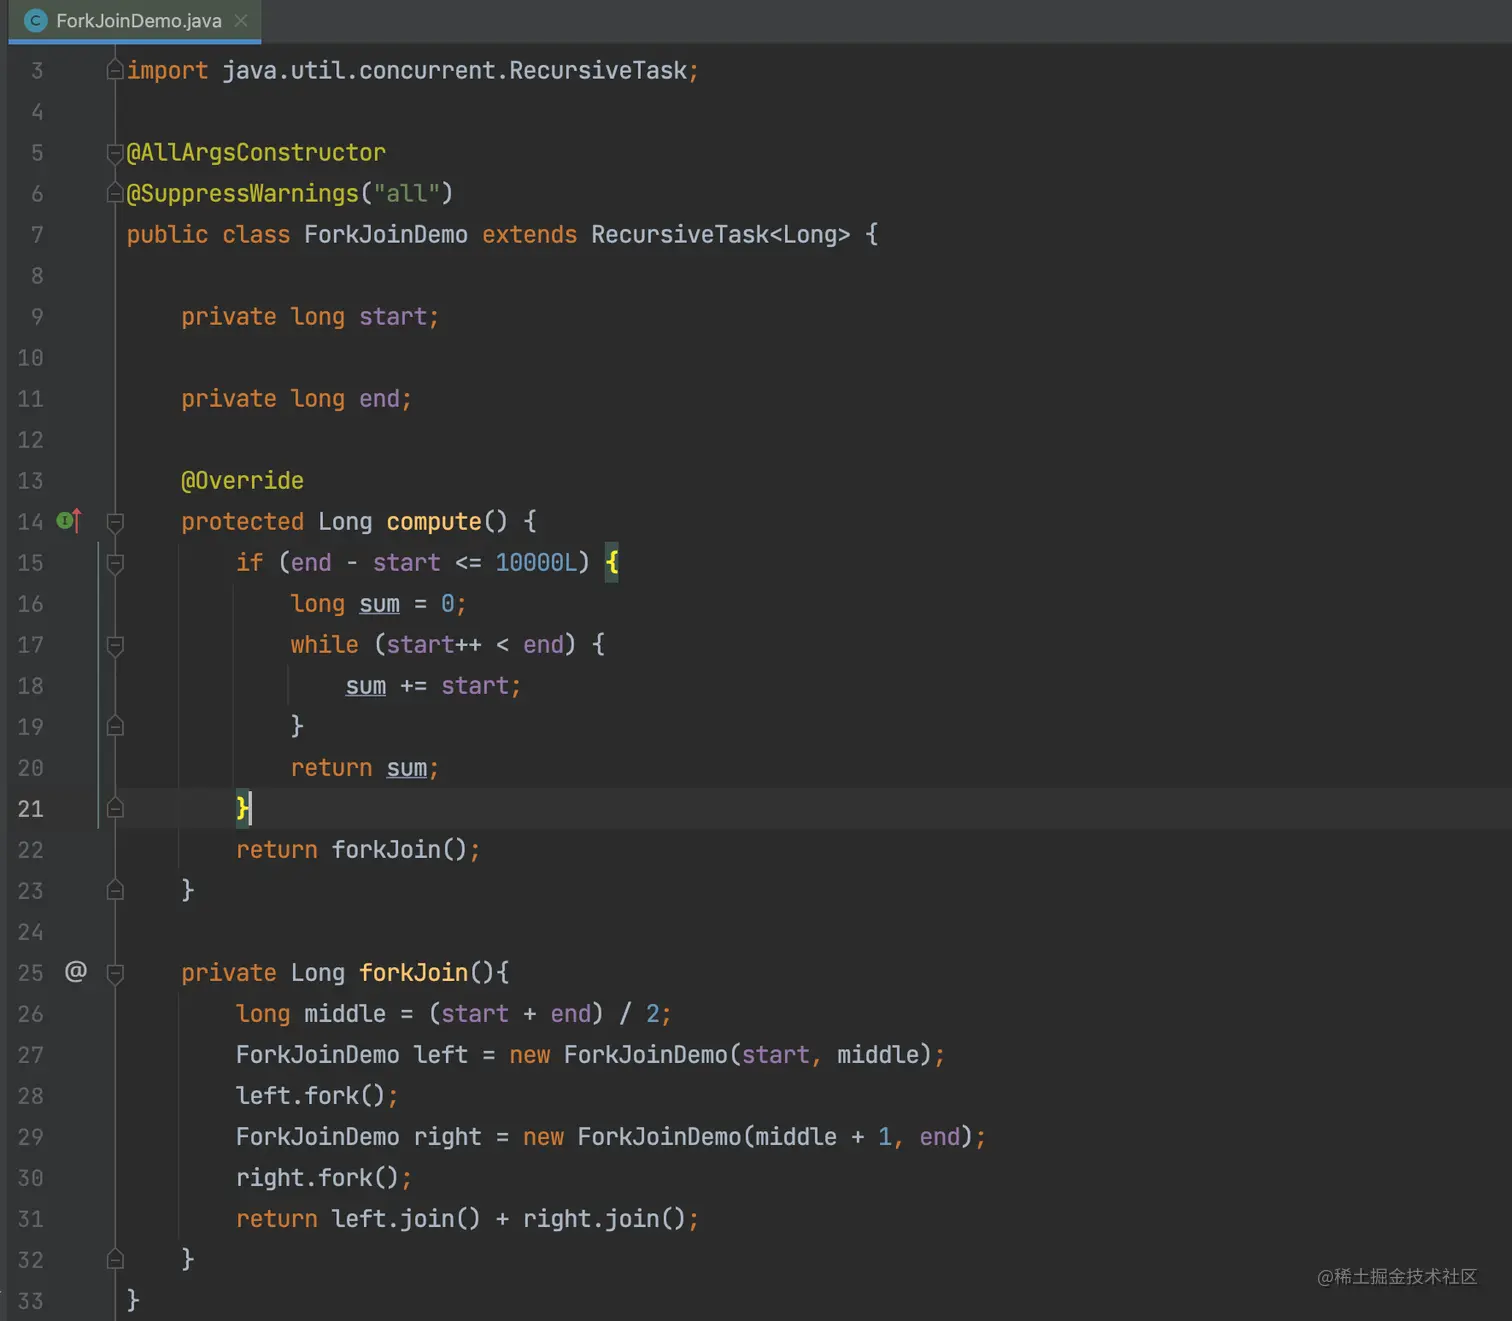Collapse the annotations fold marker at @AllArgsConstructor
This screenshot has width=1512, height=1321.
115,153
